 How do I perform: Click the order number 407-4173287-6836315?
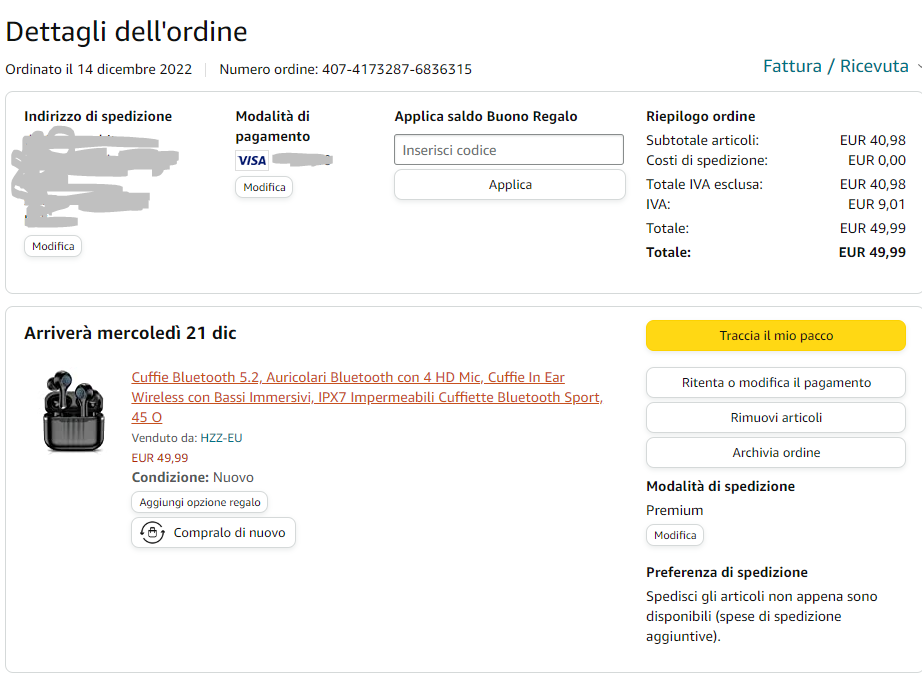(x=397, y=69)
